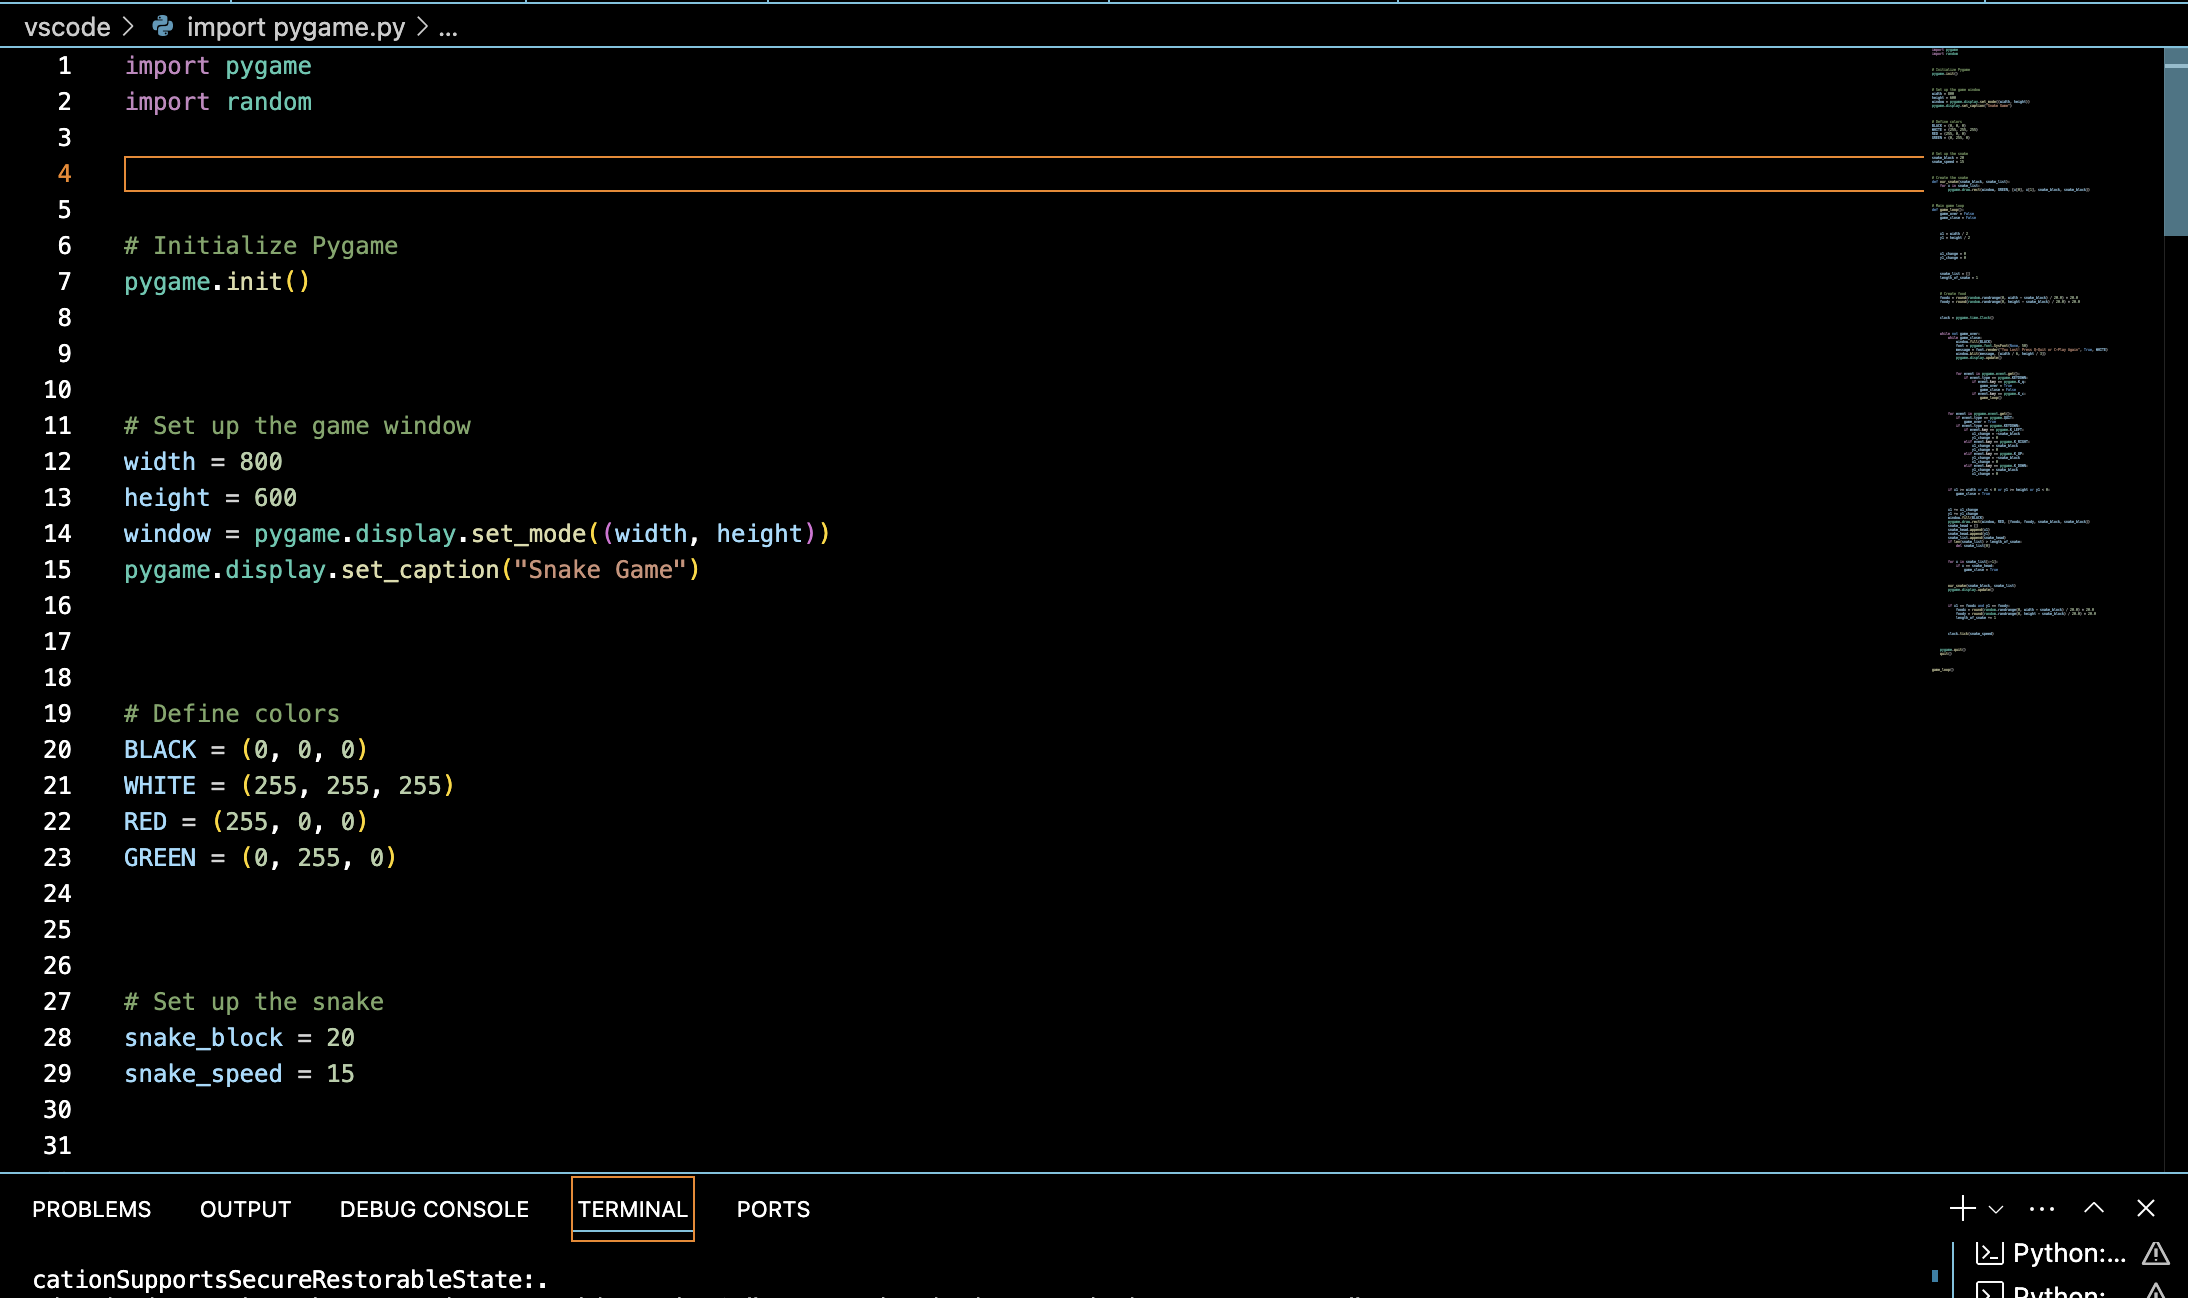Open the DEBUG CONSOLE tab

pyautogui.click(x=434, y=1209)
